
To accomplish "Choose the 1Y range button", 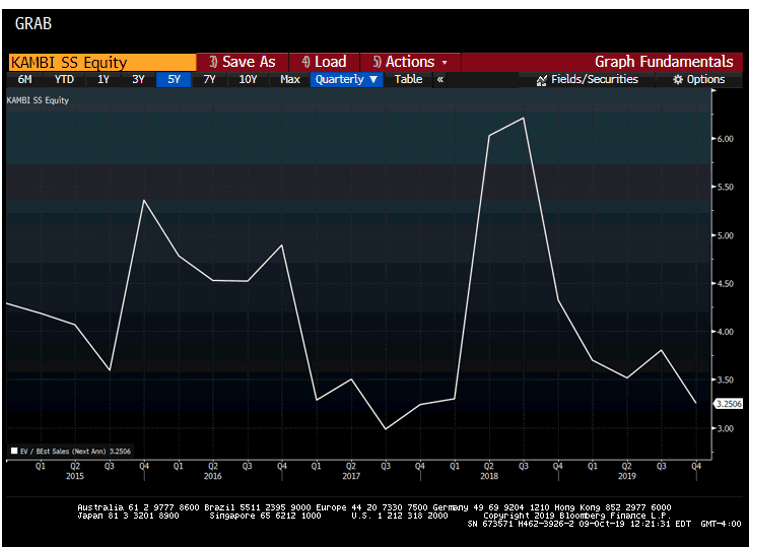I will click(x=103, y=79).
